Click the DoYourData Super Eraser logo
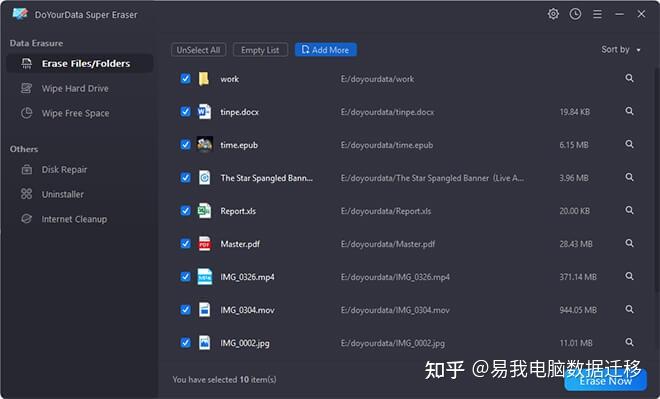 point(20,14)
